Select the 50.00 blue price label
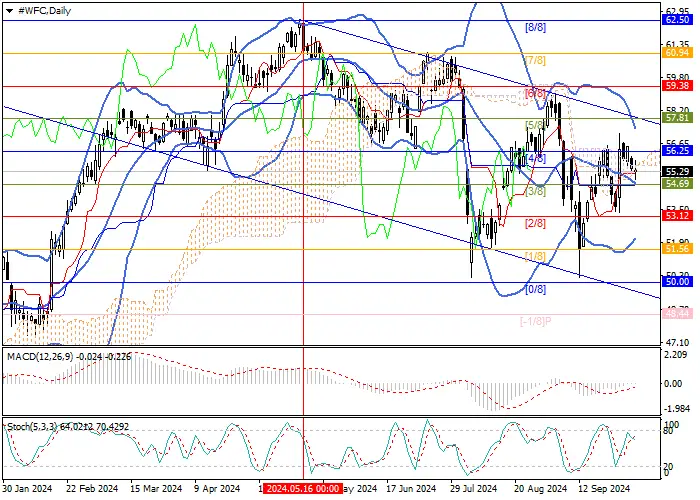The height and width of the screenshot is (500, 700). coord(677,282)
